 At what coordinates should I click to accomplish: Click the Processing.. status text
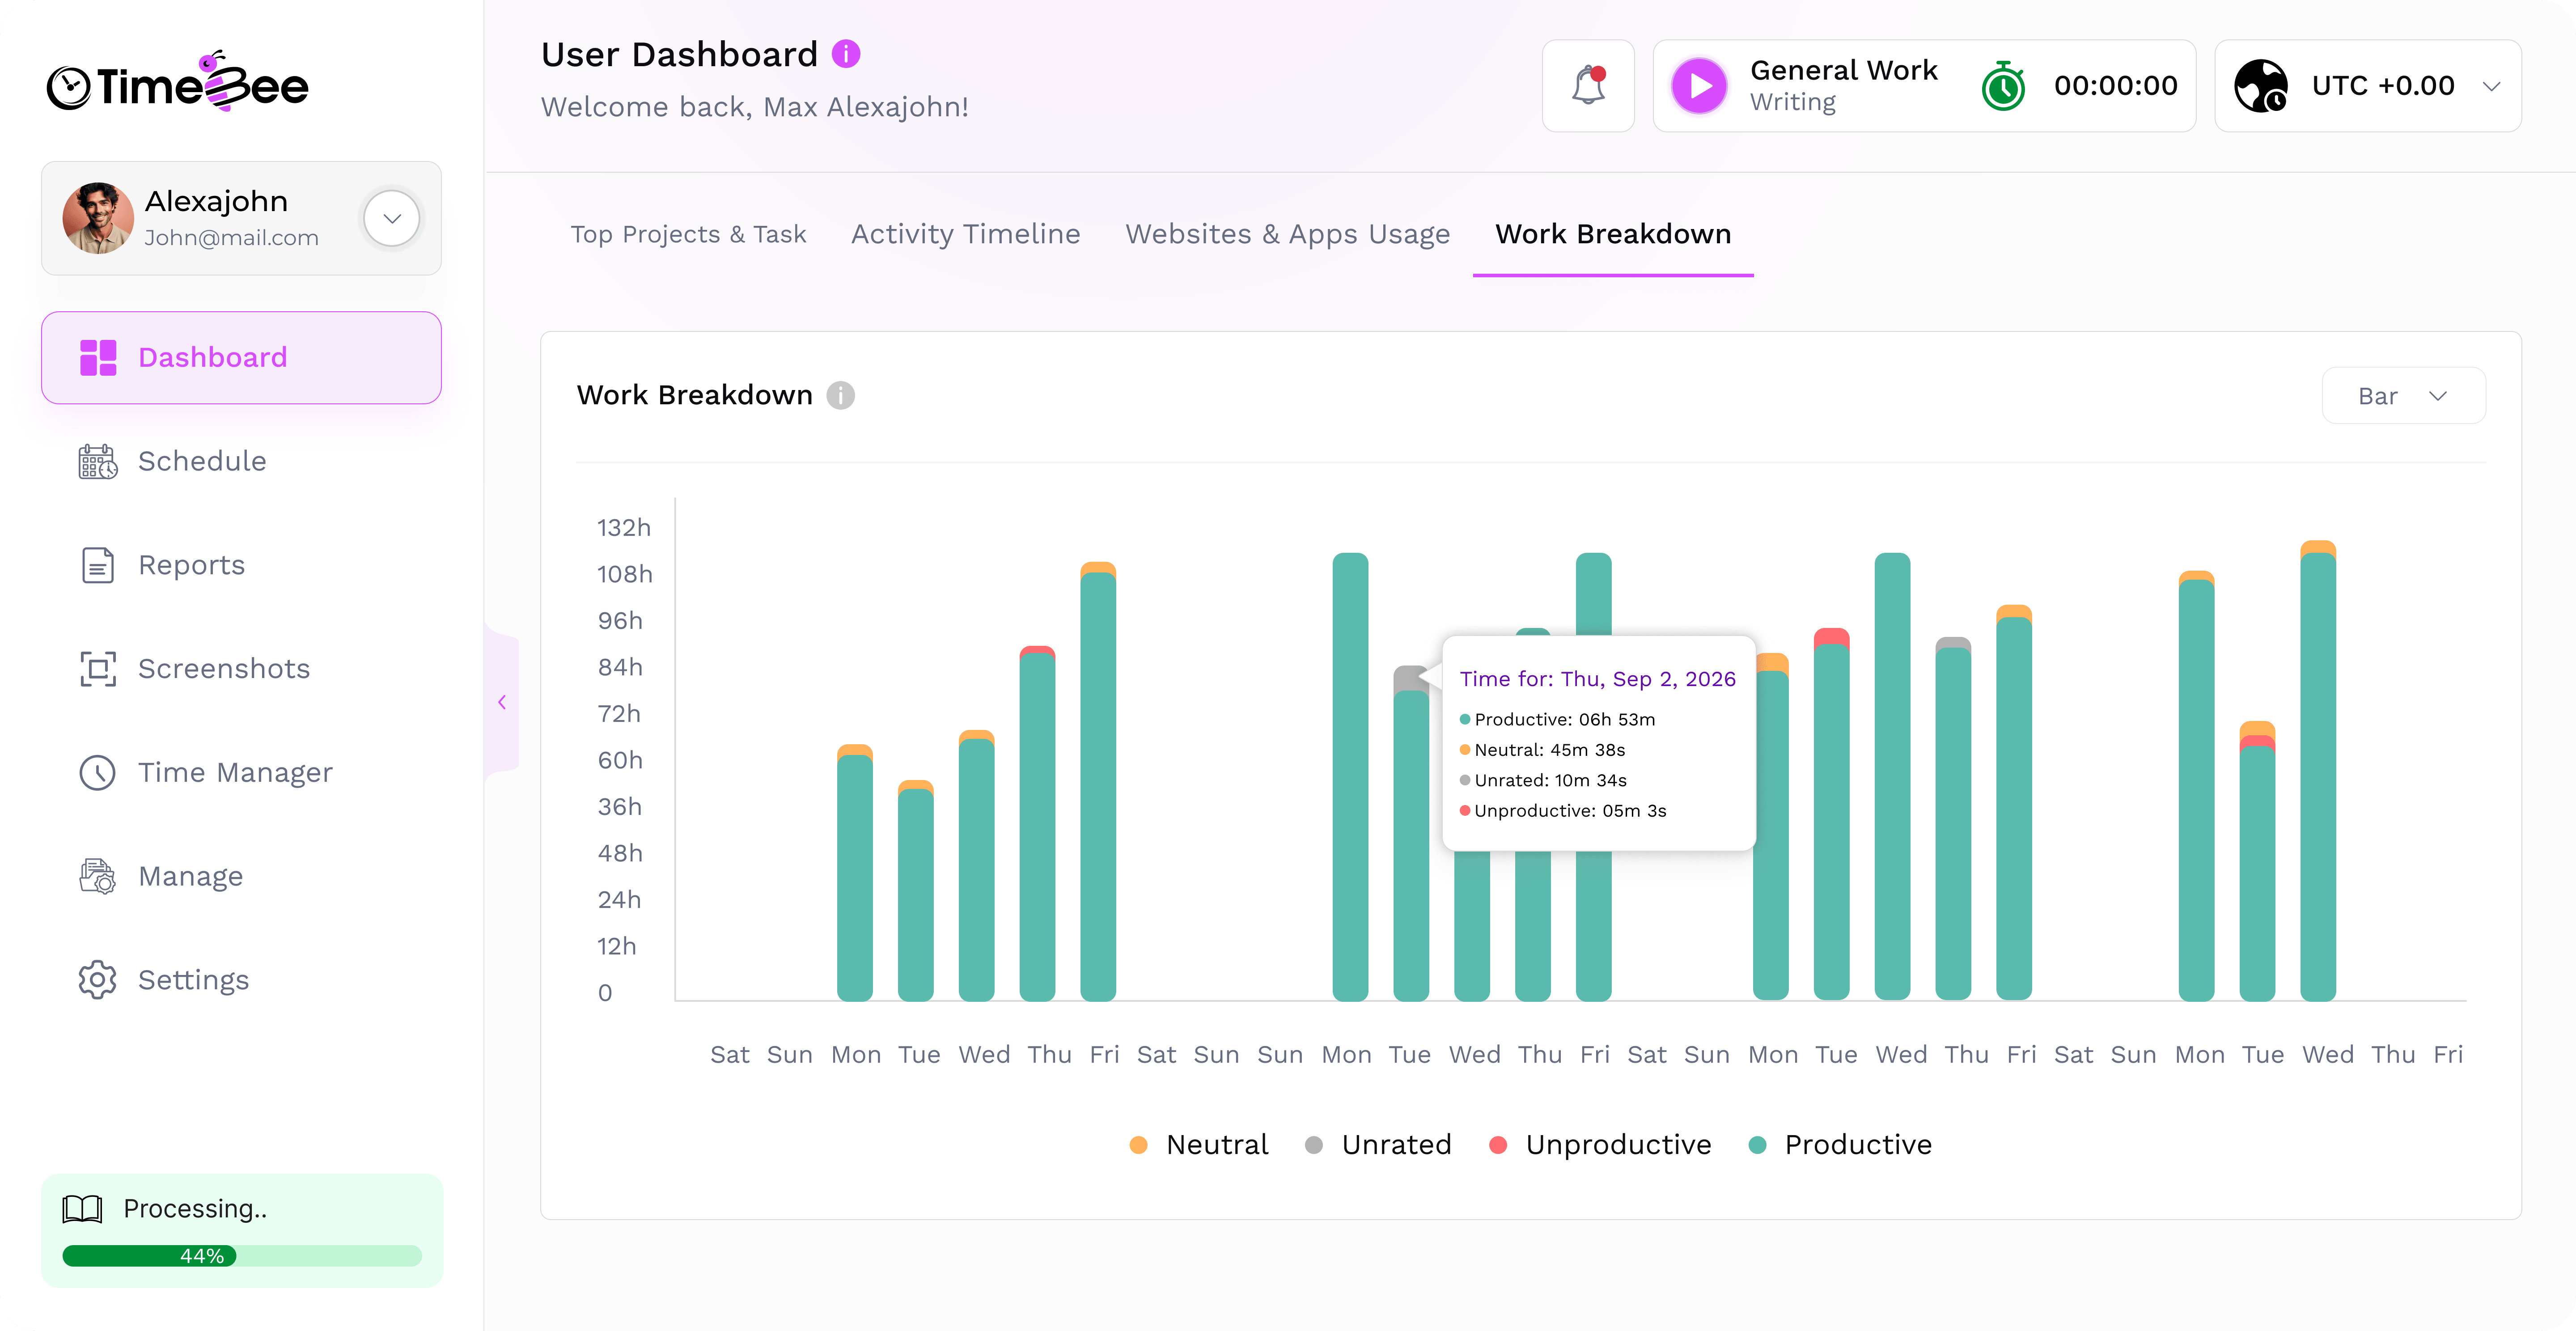click(x=195, y=1209)
